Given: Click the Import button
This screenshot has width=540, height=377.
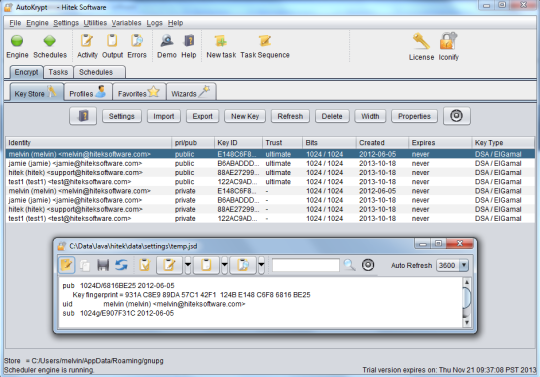Looking at the screenshot, I should point(164,116).
